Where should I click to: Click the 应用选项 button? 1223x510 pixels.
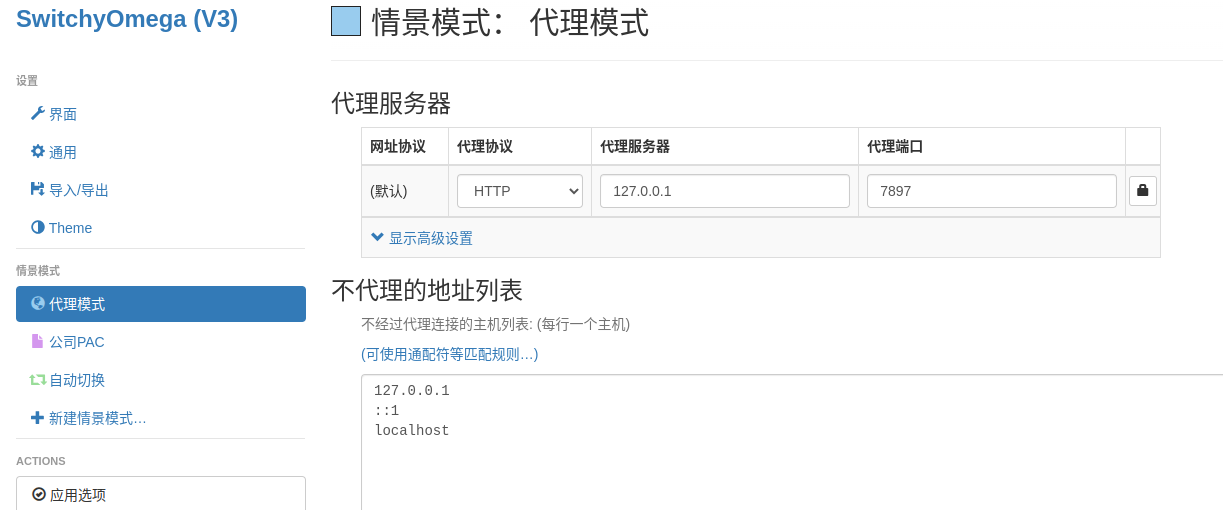[x=161, y=493]
